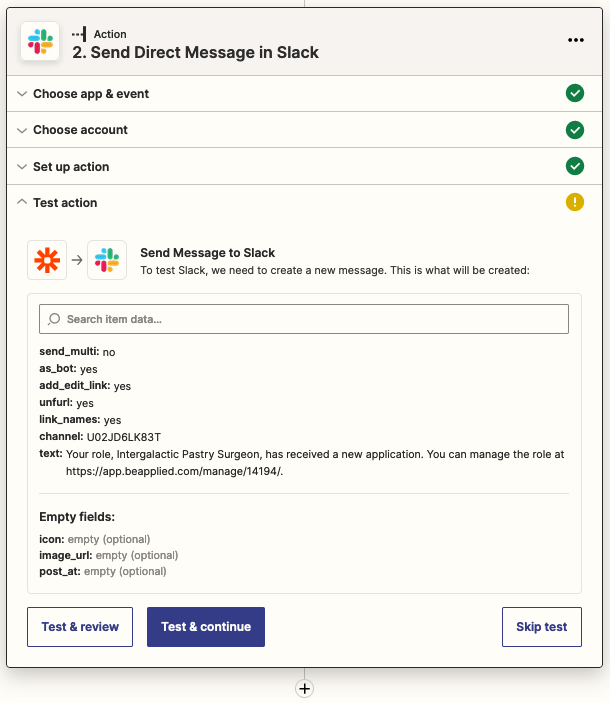Image resolution: width=610 pixels, height=703 pixels.
Task: Expand the Choose account section
Action: 80,130
